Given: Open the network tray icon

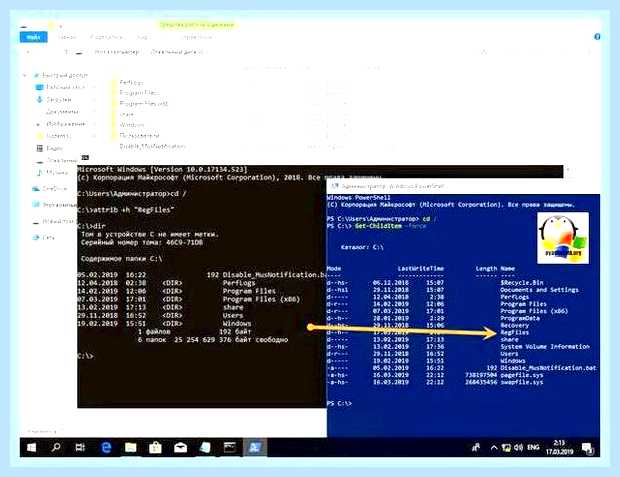Looking at the screenshot, I should (x=506, y=447).
